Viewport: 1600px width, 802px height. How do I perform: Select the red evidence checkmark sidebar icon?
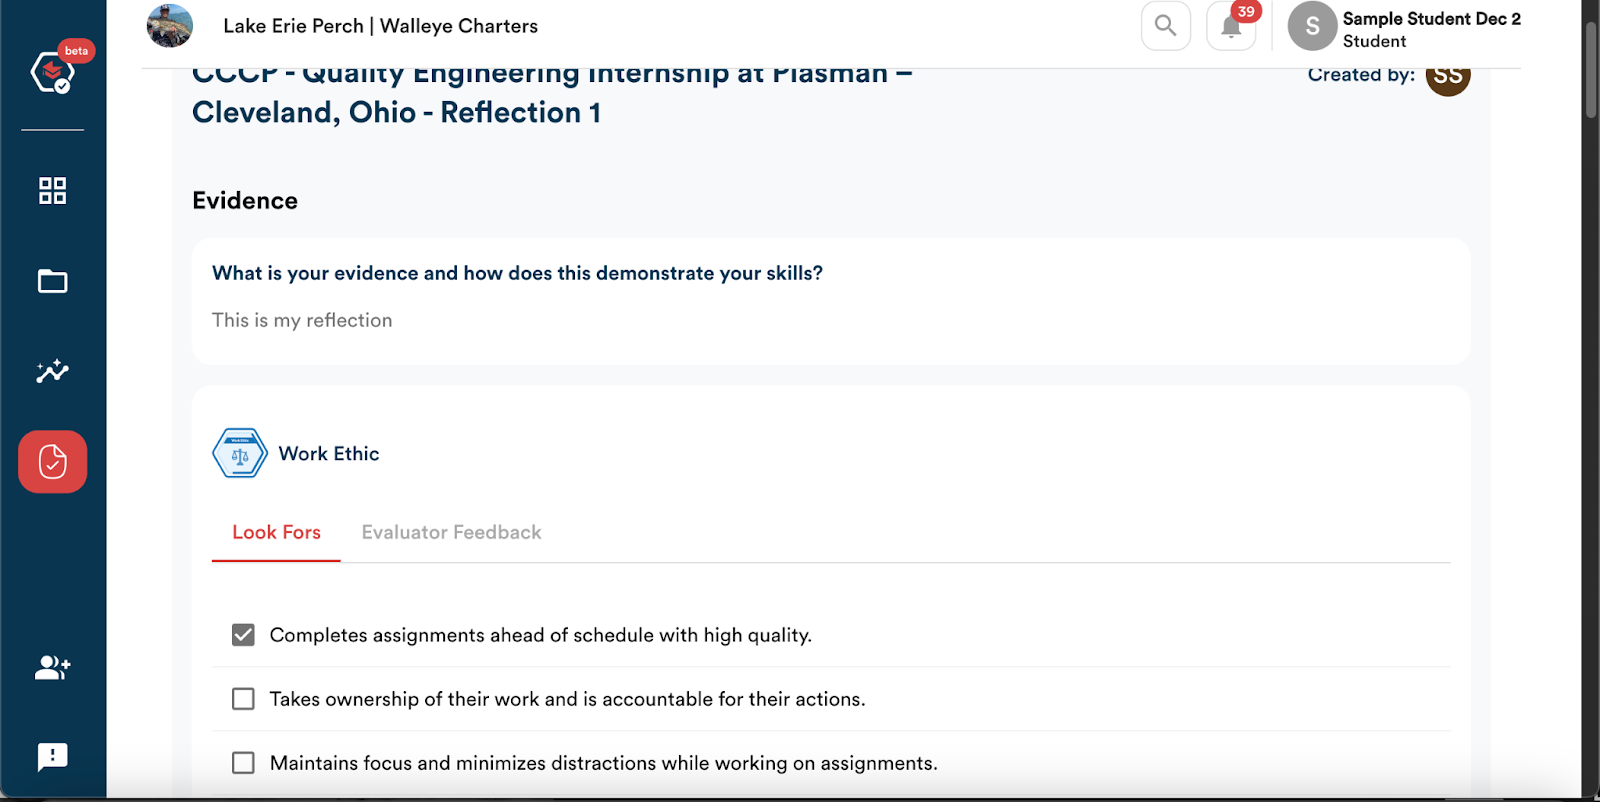(x=52, y=462)
